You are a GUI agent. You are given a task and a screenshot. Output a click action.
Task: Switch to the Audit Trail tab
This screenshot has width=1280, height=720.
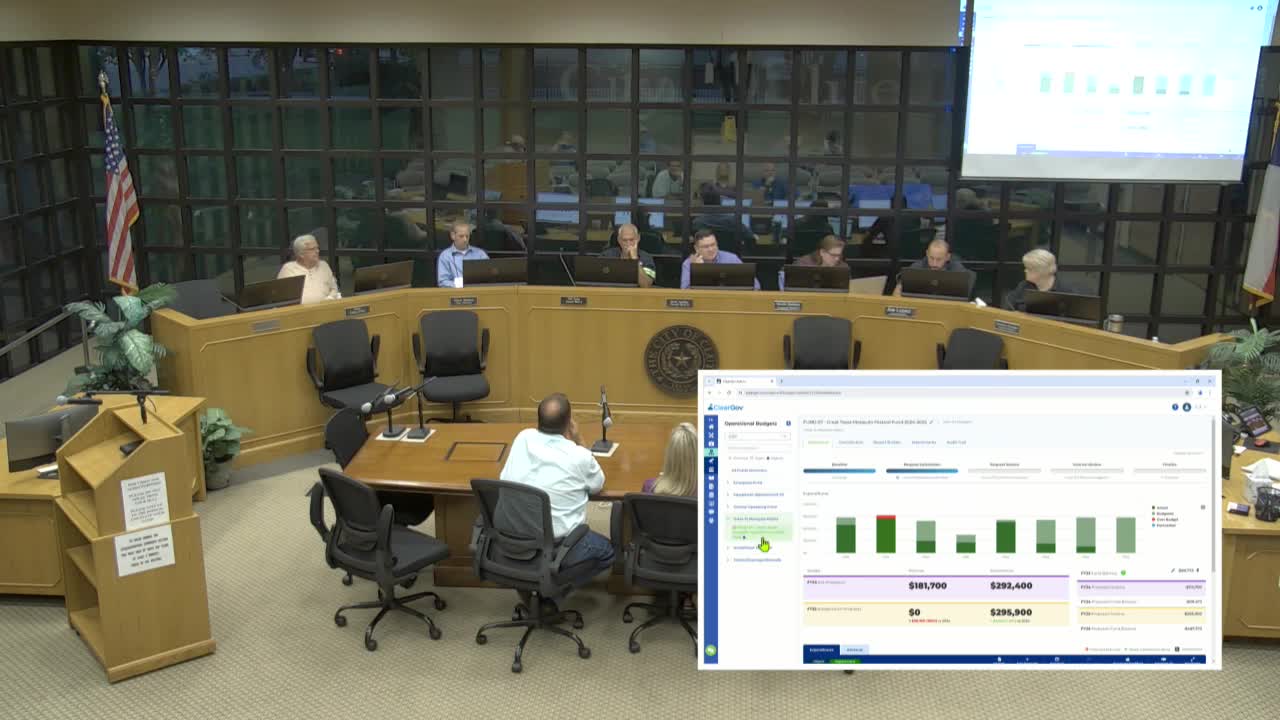pyautogui.click(x=956, y=442)
